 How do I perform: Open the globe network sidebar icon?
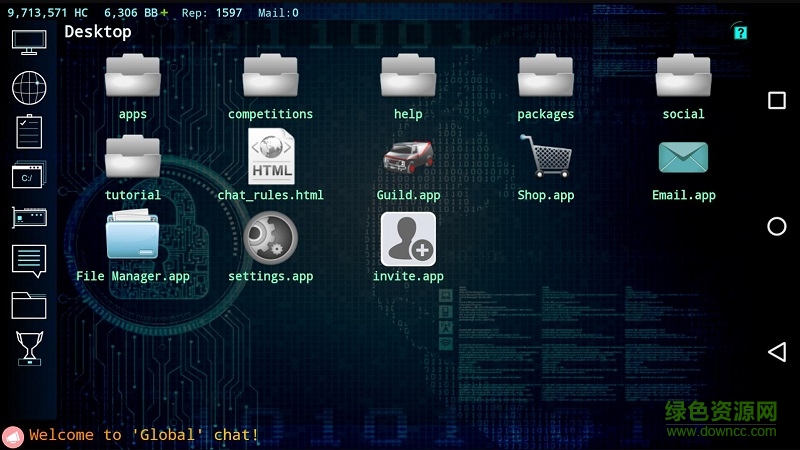pos(29,87)
